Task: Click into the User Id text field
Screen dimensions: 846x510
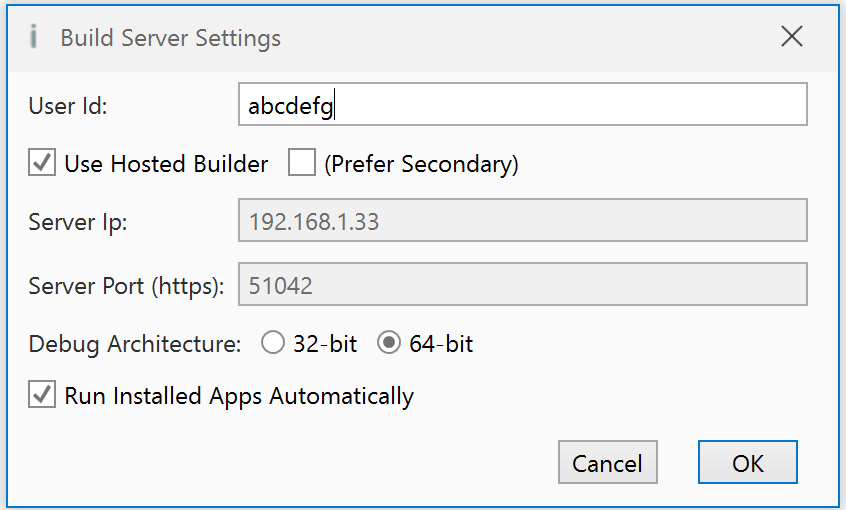Action: coord(522,105)
